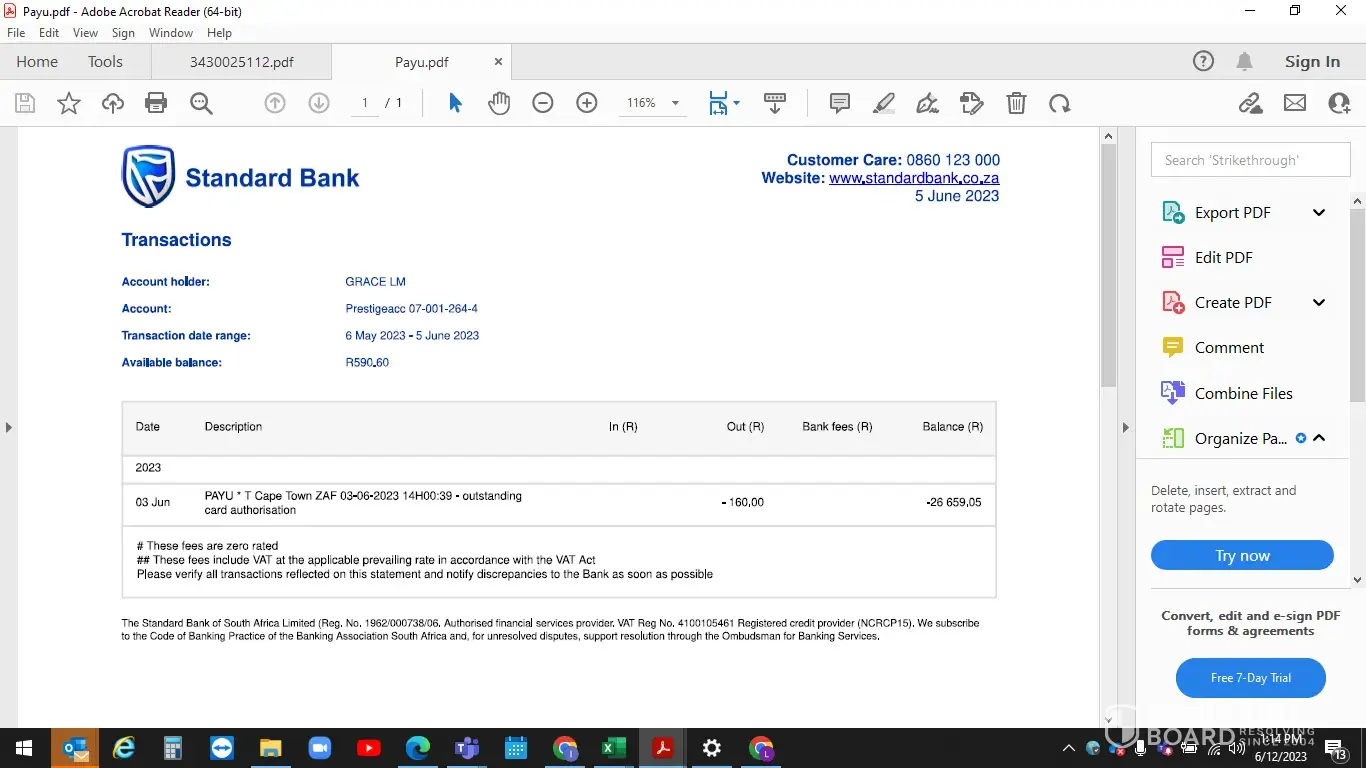The width and height of the screenshot is (1366, 768).
Task: Open the Edit menu
Action: pyautogui.click(x=49, y=33)
